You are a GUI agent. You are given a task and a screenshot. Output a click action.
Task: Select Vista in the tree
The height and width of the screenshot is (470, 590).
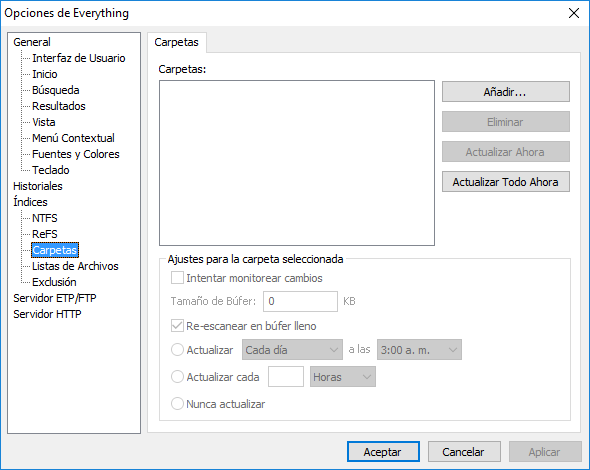pyautogui.click(x=44, y=122)
